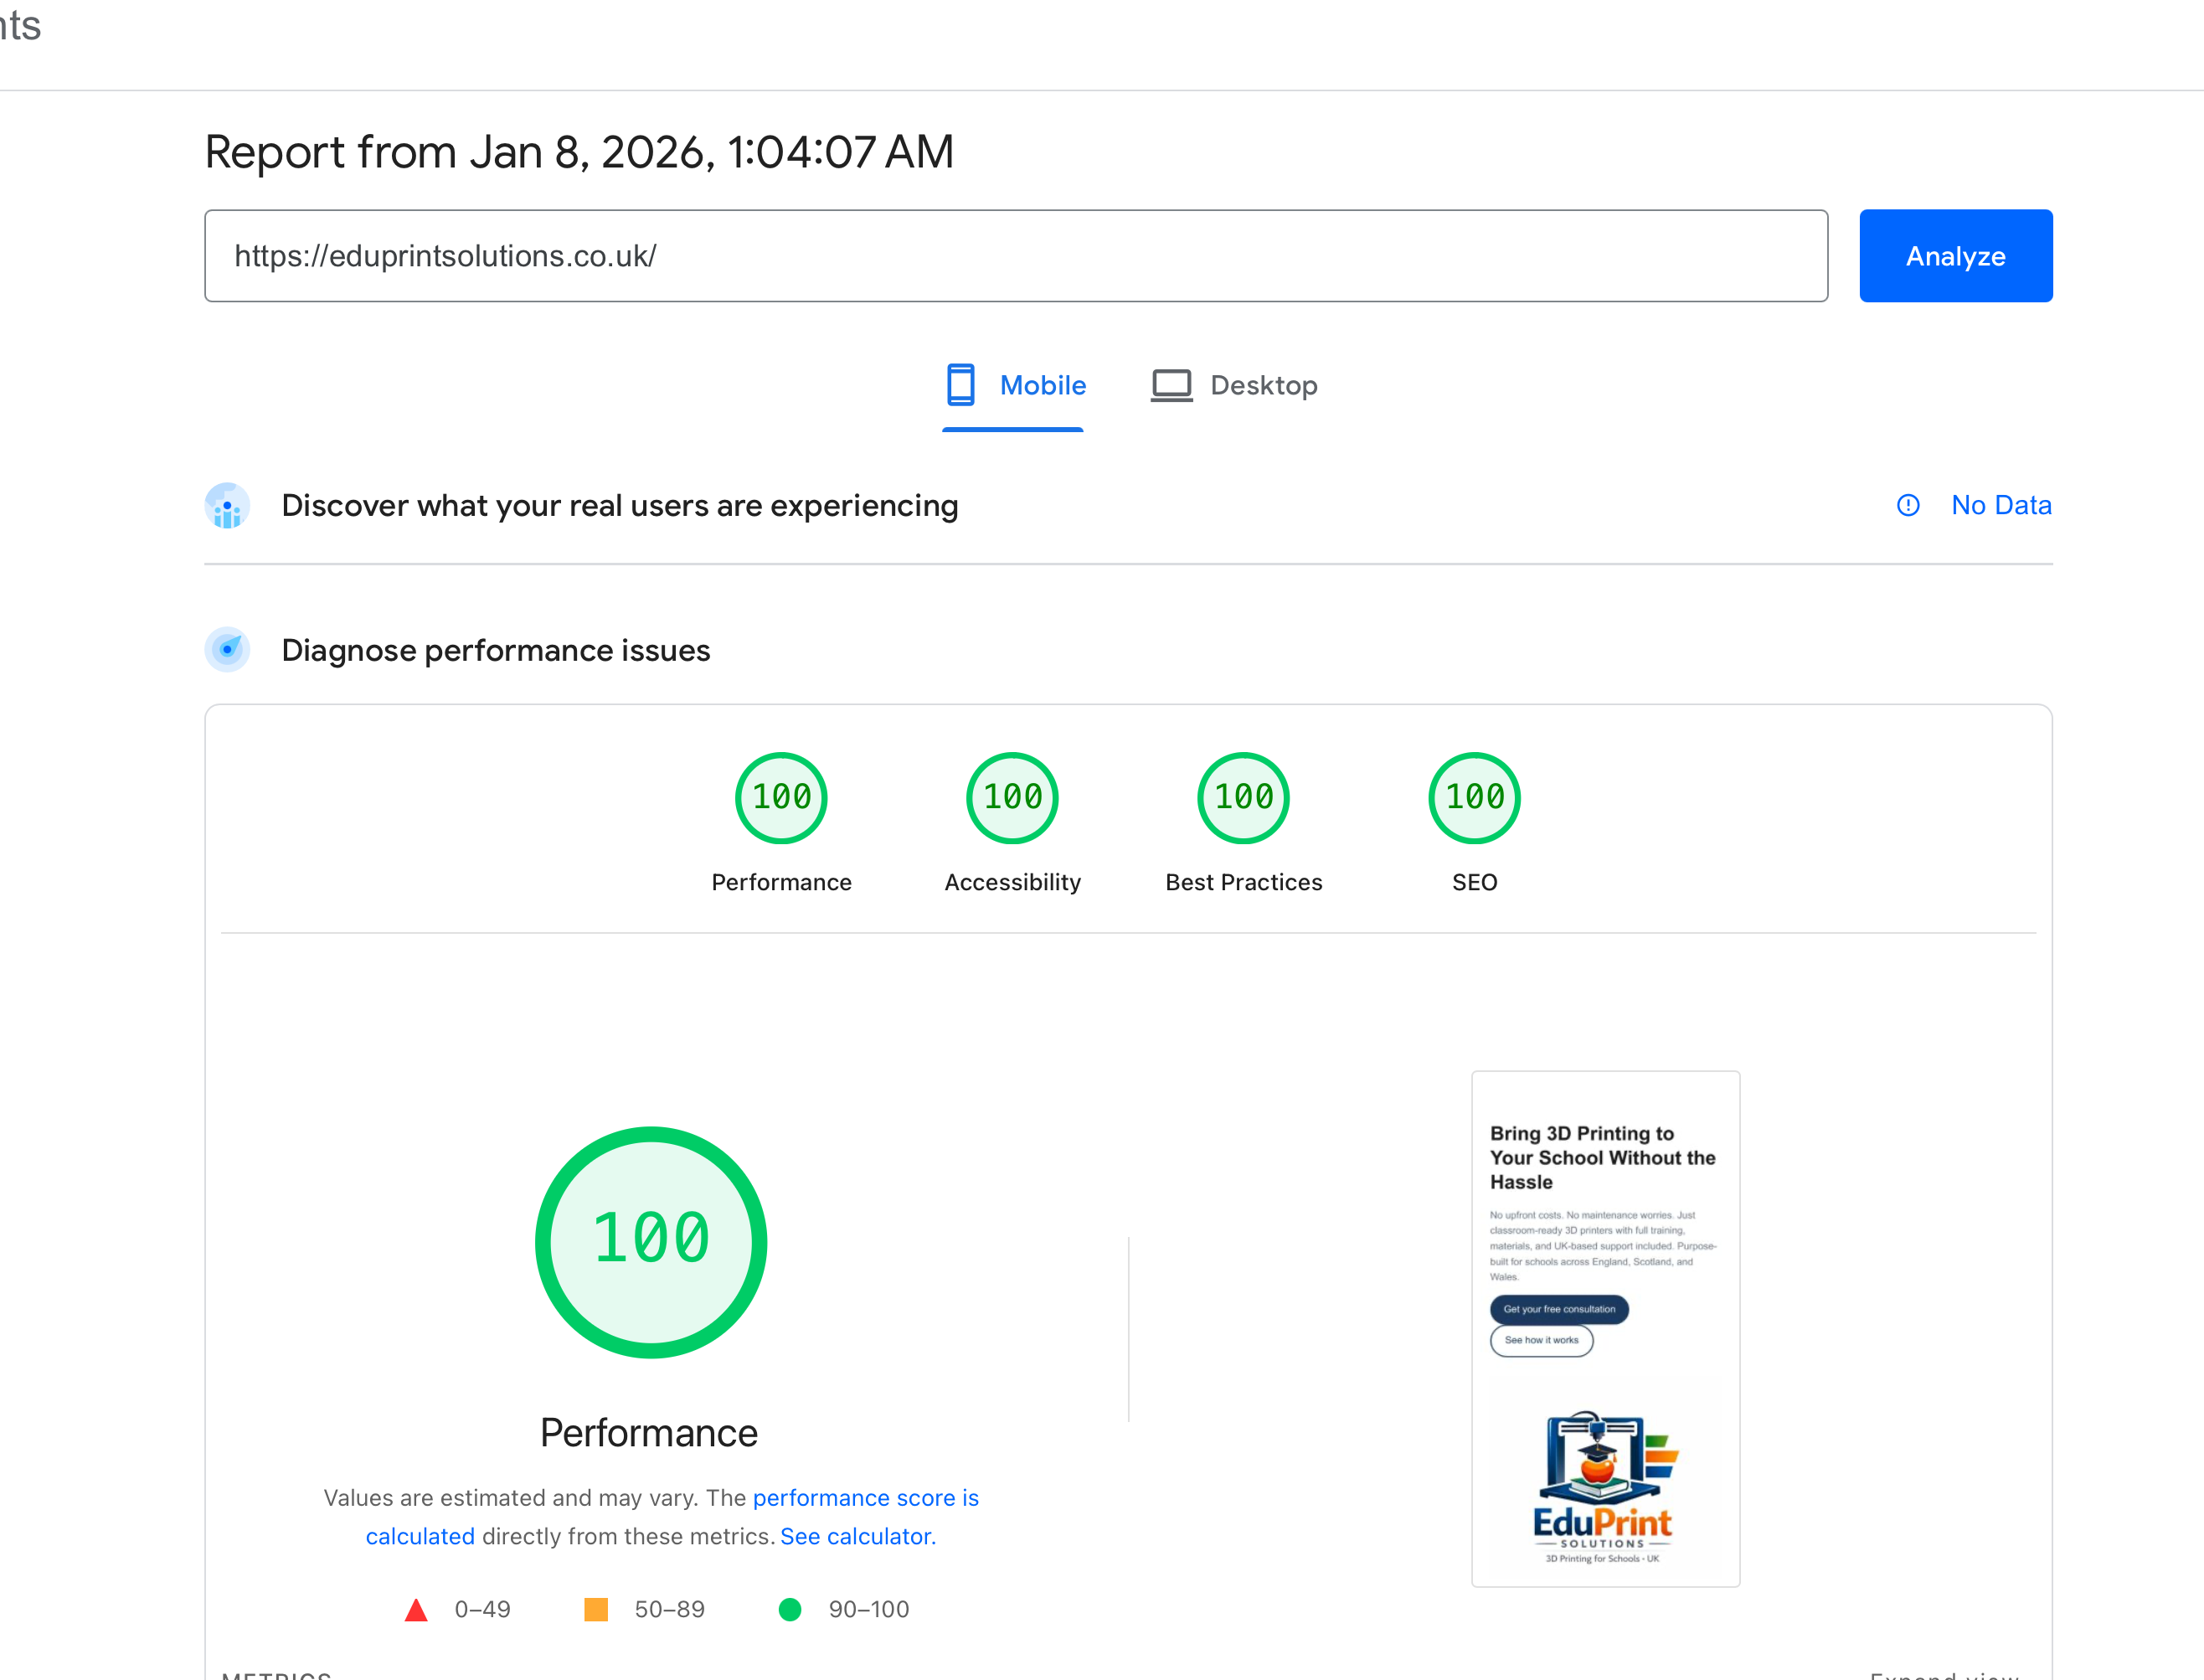
Task: Open the SEO score circle
Action: [x=1473, y=797]
